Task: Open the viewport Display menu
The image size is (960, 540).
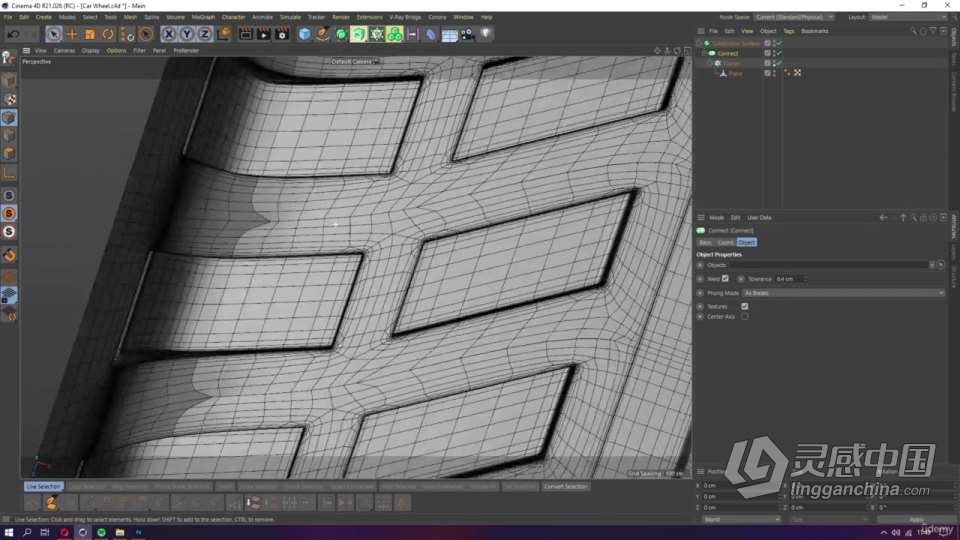Action: point(90,51)
